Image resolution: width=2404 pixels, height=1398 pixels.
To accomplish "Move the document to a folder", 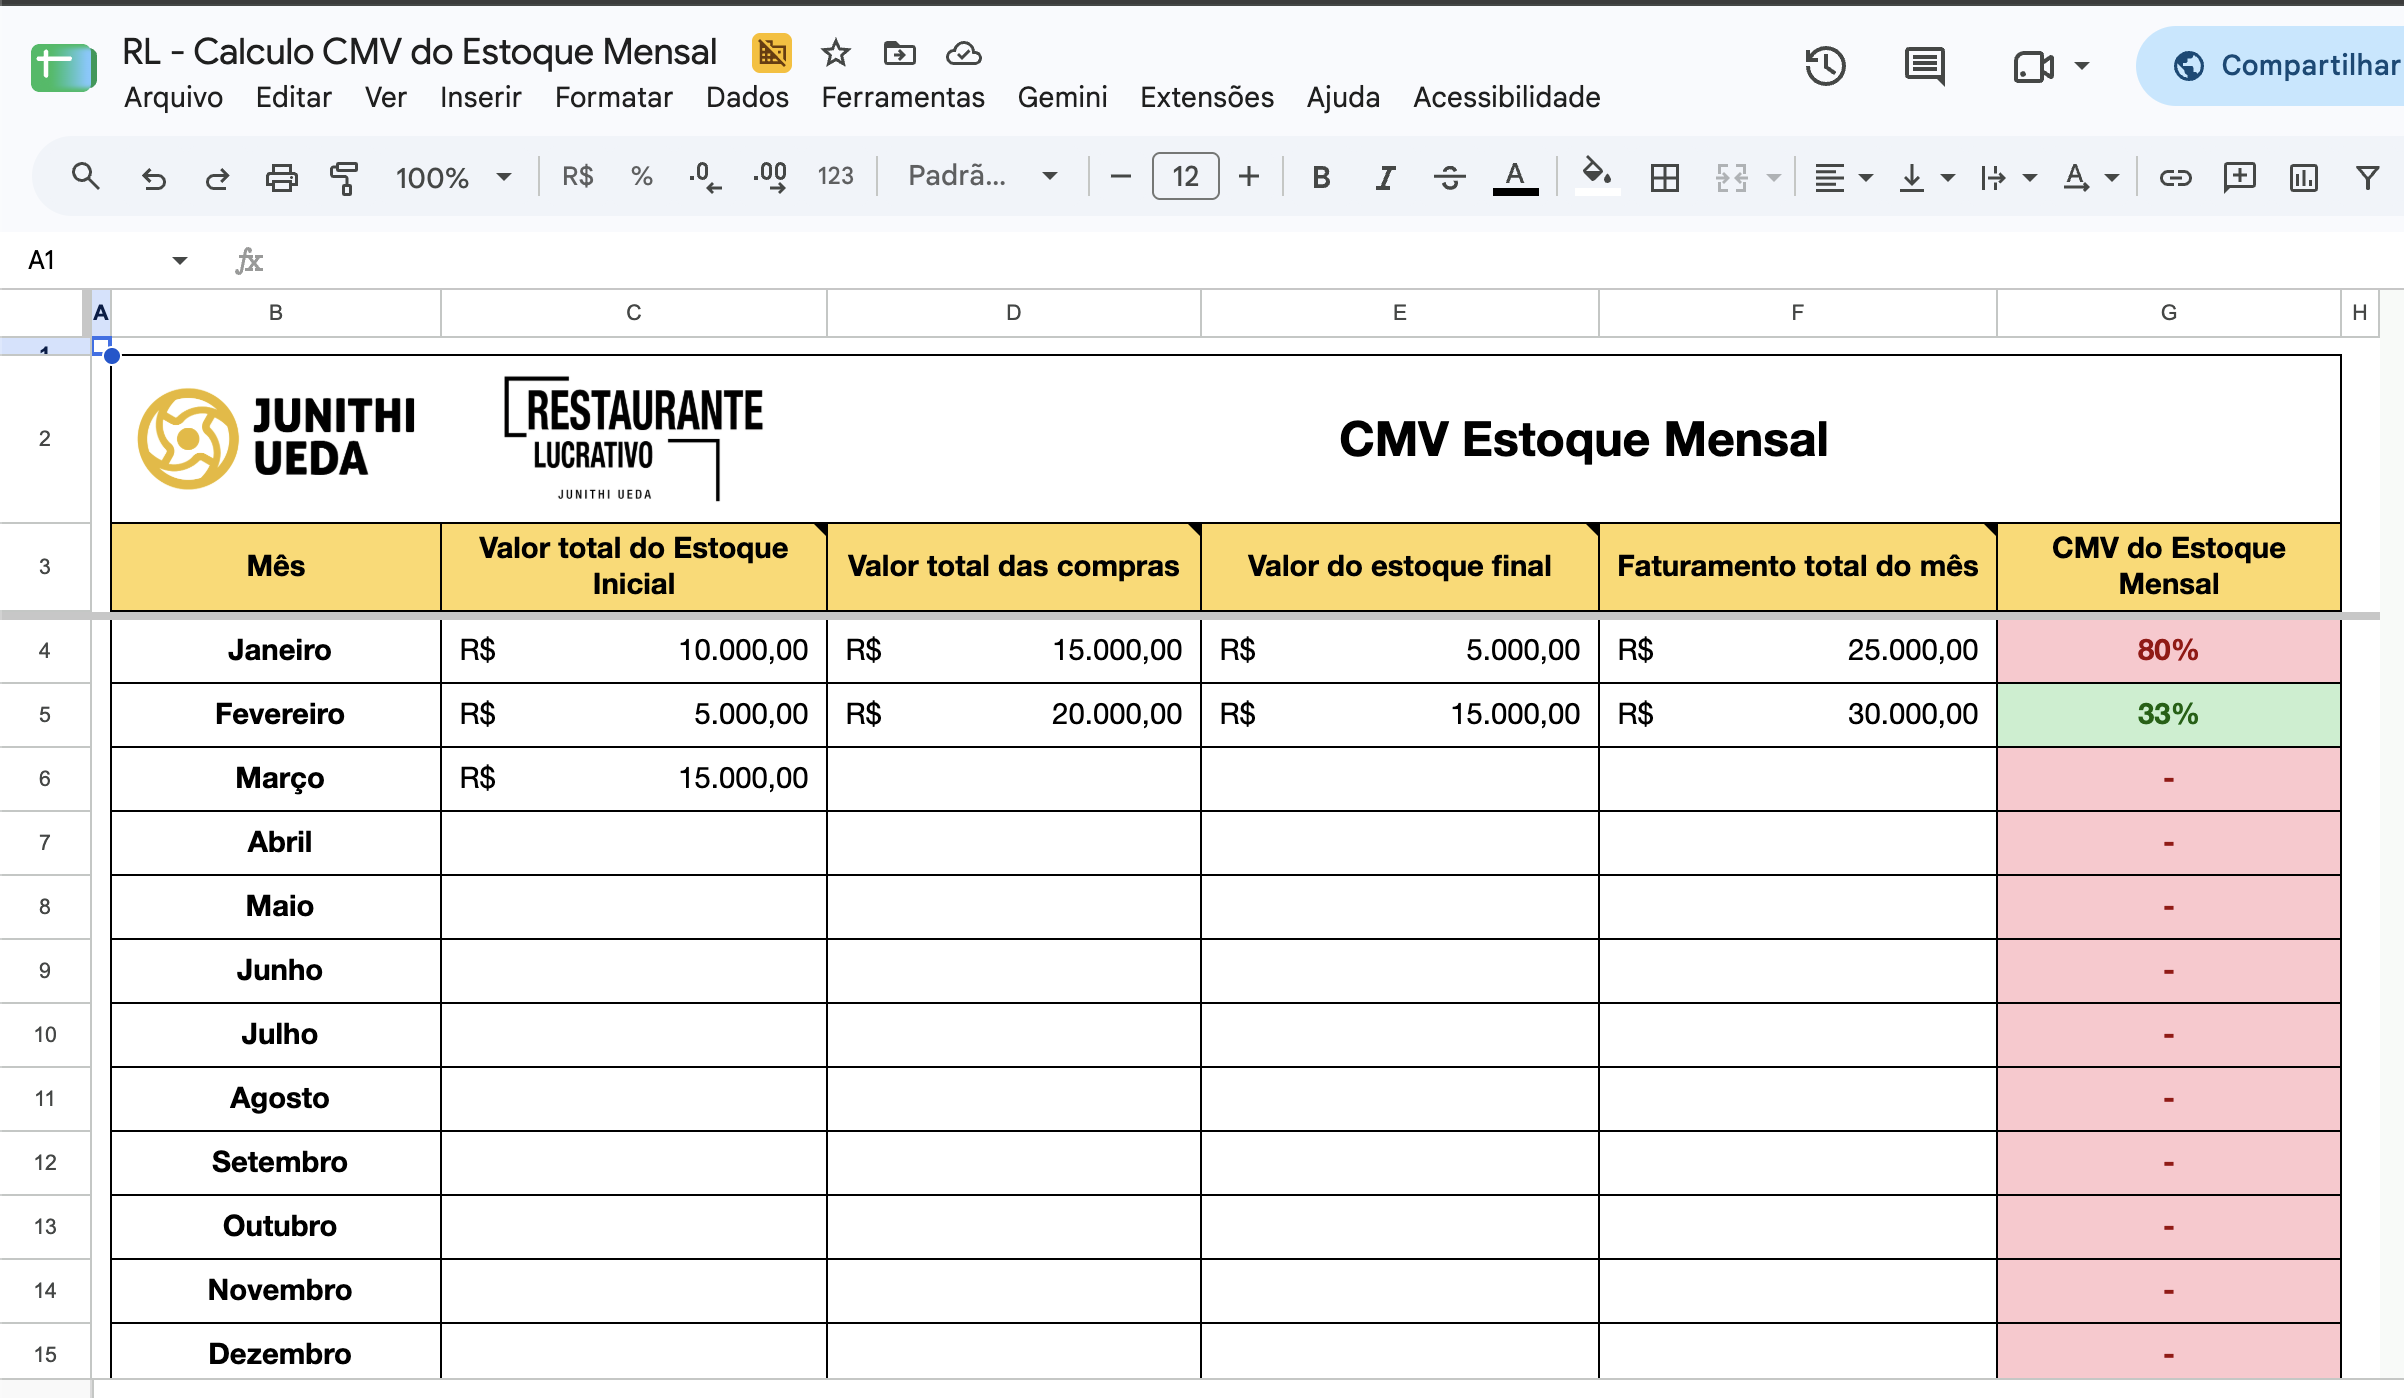I will [899, 53].
